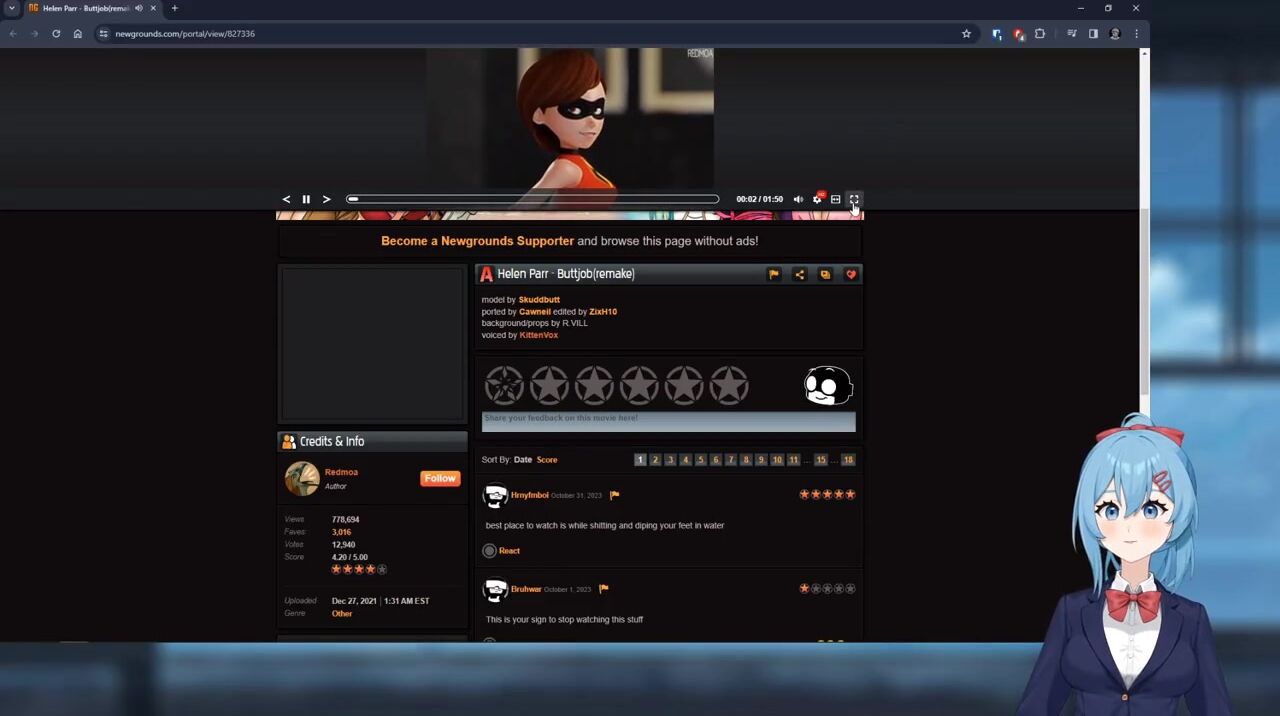
Task: Sort reviews by Date
Action: tap(523, 460)
